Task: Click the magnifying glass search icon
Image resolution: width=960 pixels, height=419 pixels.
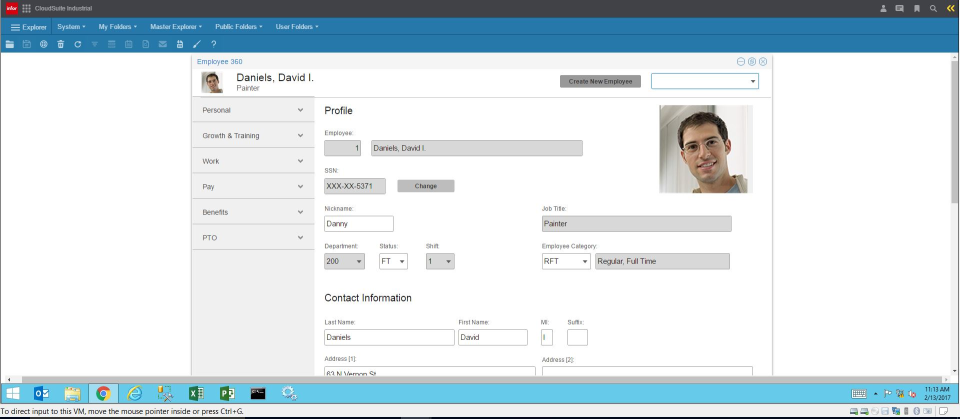Action: [x=933, y=8]
